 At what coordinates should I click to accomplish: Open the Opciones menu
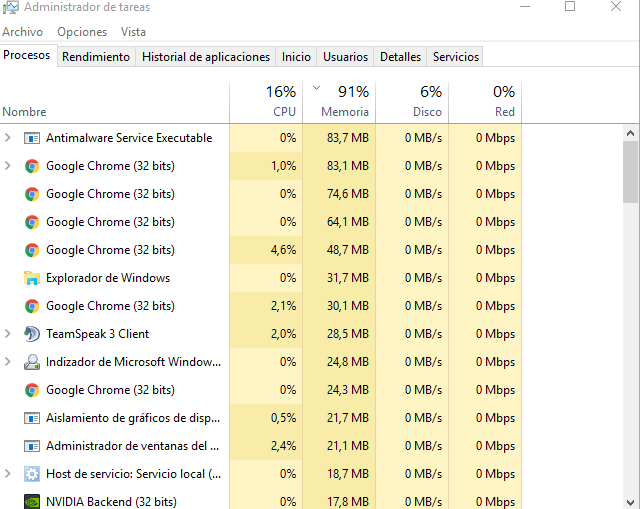point(82,32)
